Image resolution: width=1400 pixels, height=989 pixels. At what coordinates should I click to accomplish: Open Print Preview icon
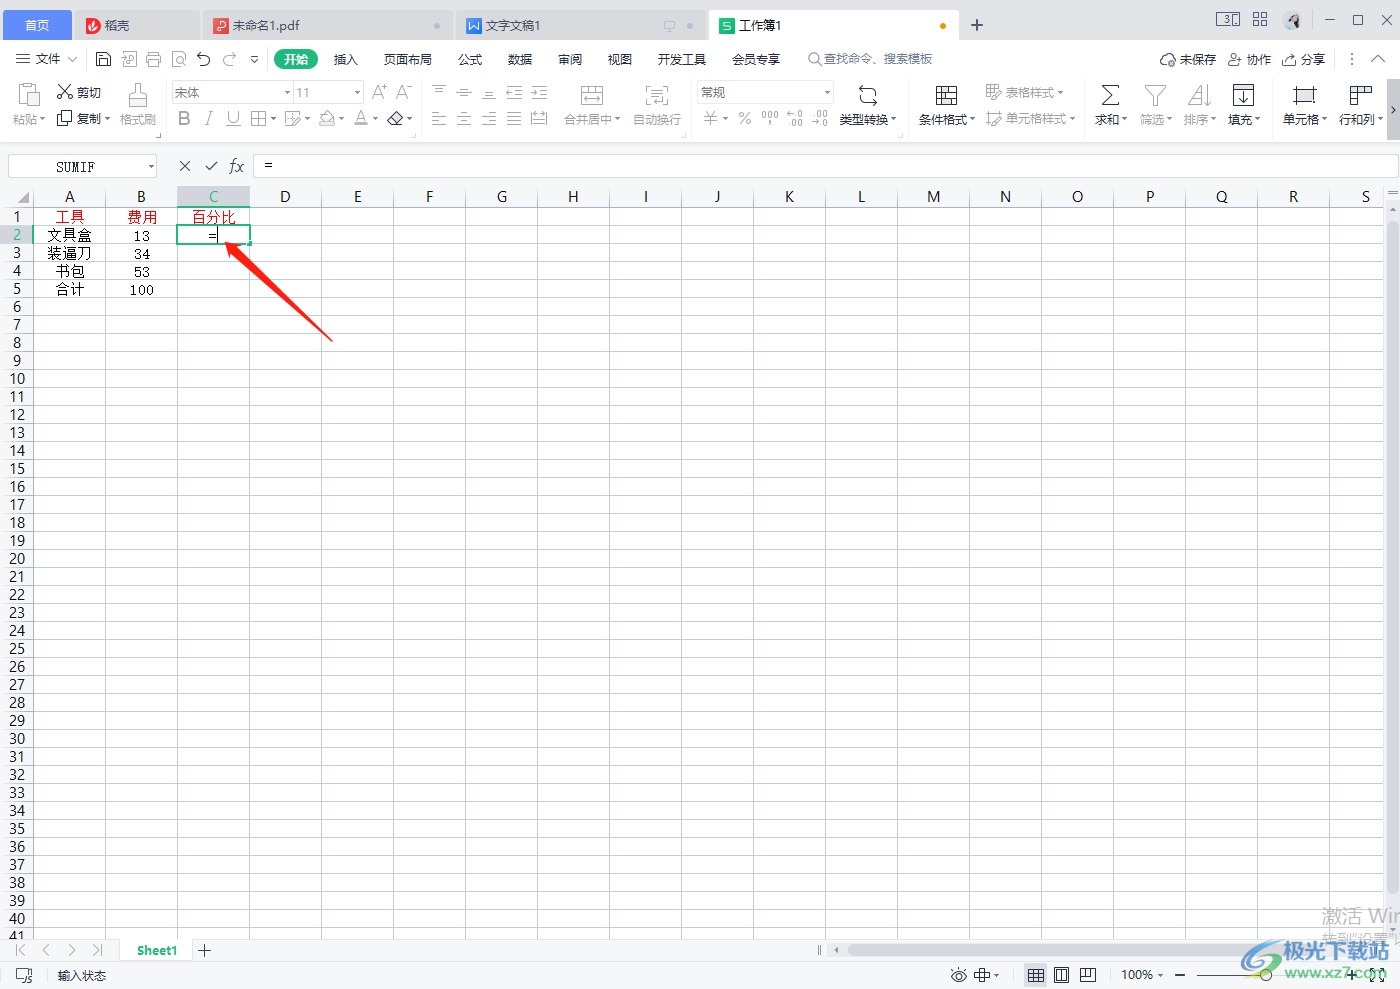179,60
